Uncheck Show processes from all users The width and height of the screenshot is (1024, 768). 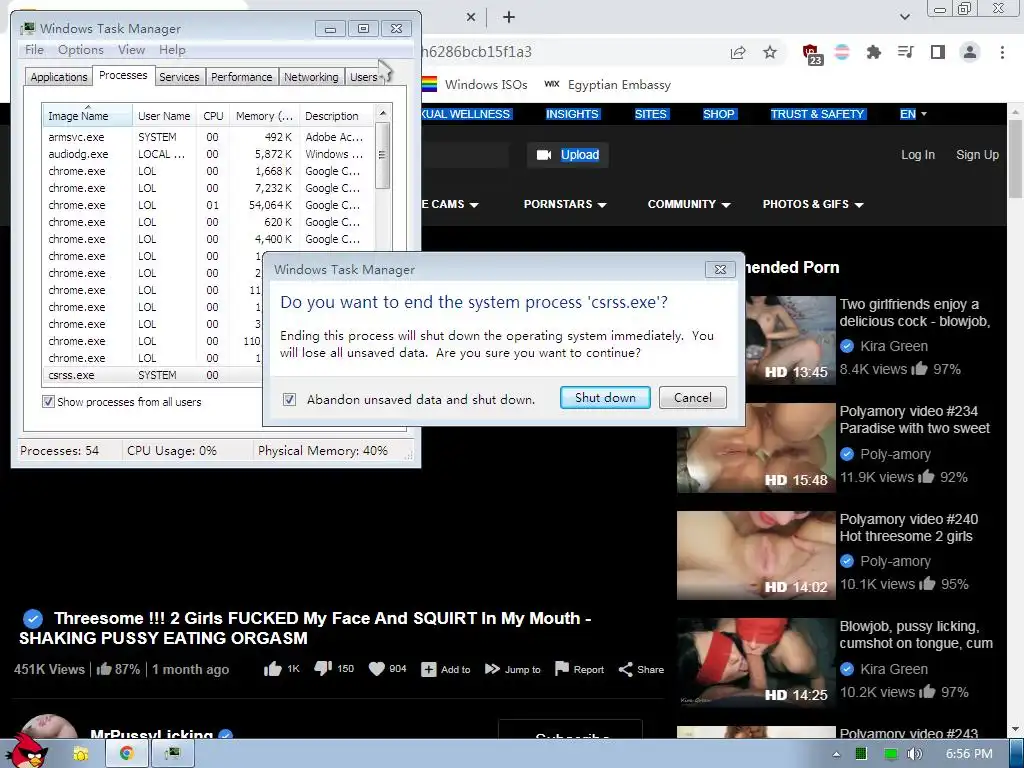click(x=48, y=402)
